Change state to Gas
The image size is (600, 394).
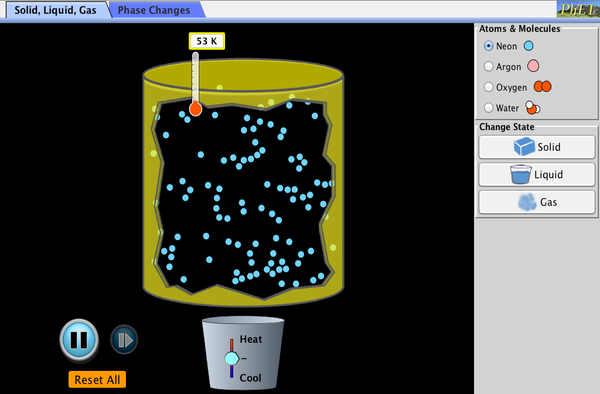(537, 202)
